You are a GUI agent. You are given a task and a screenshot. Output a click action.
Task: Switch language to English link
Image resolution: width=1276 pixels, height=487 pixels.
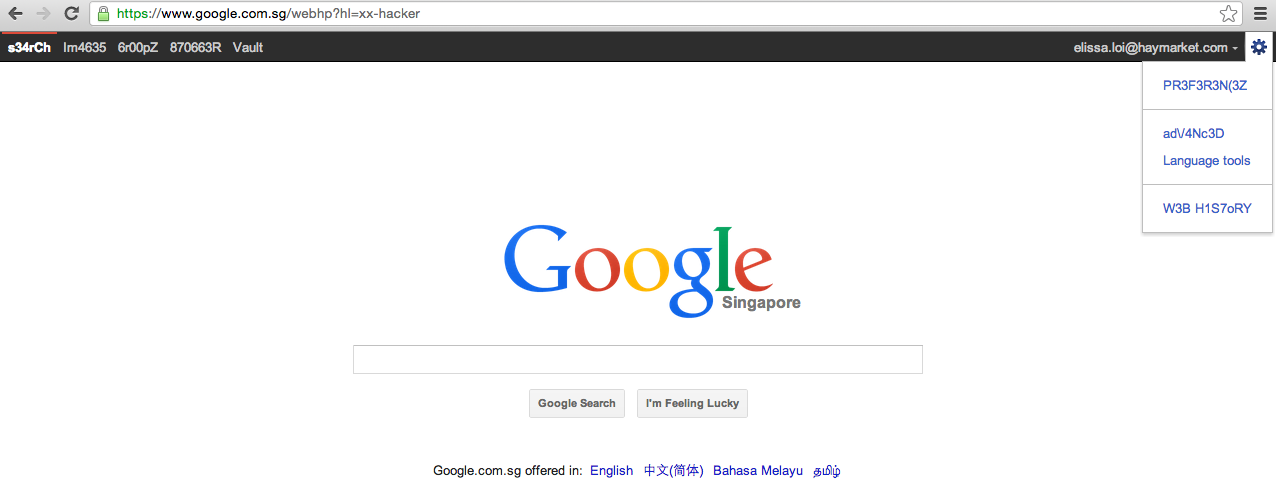[x=611, y=471]
